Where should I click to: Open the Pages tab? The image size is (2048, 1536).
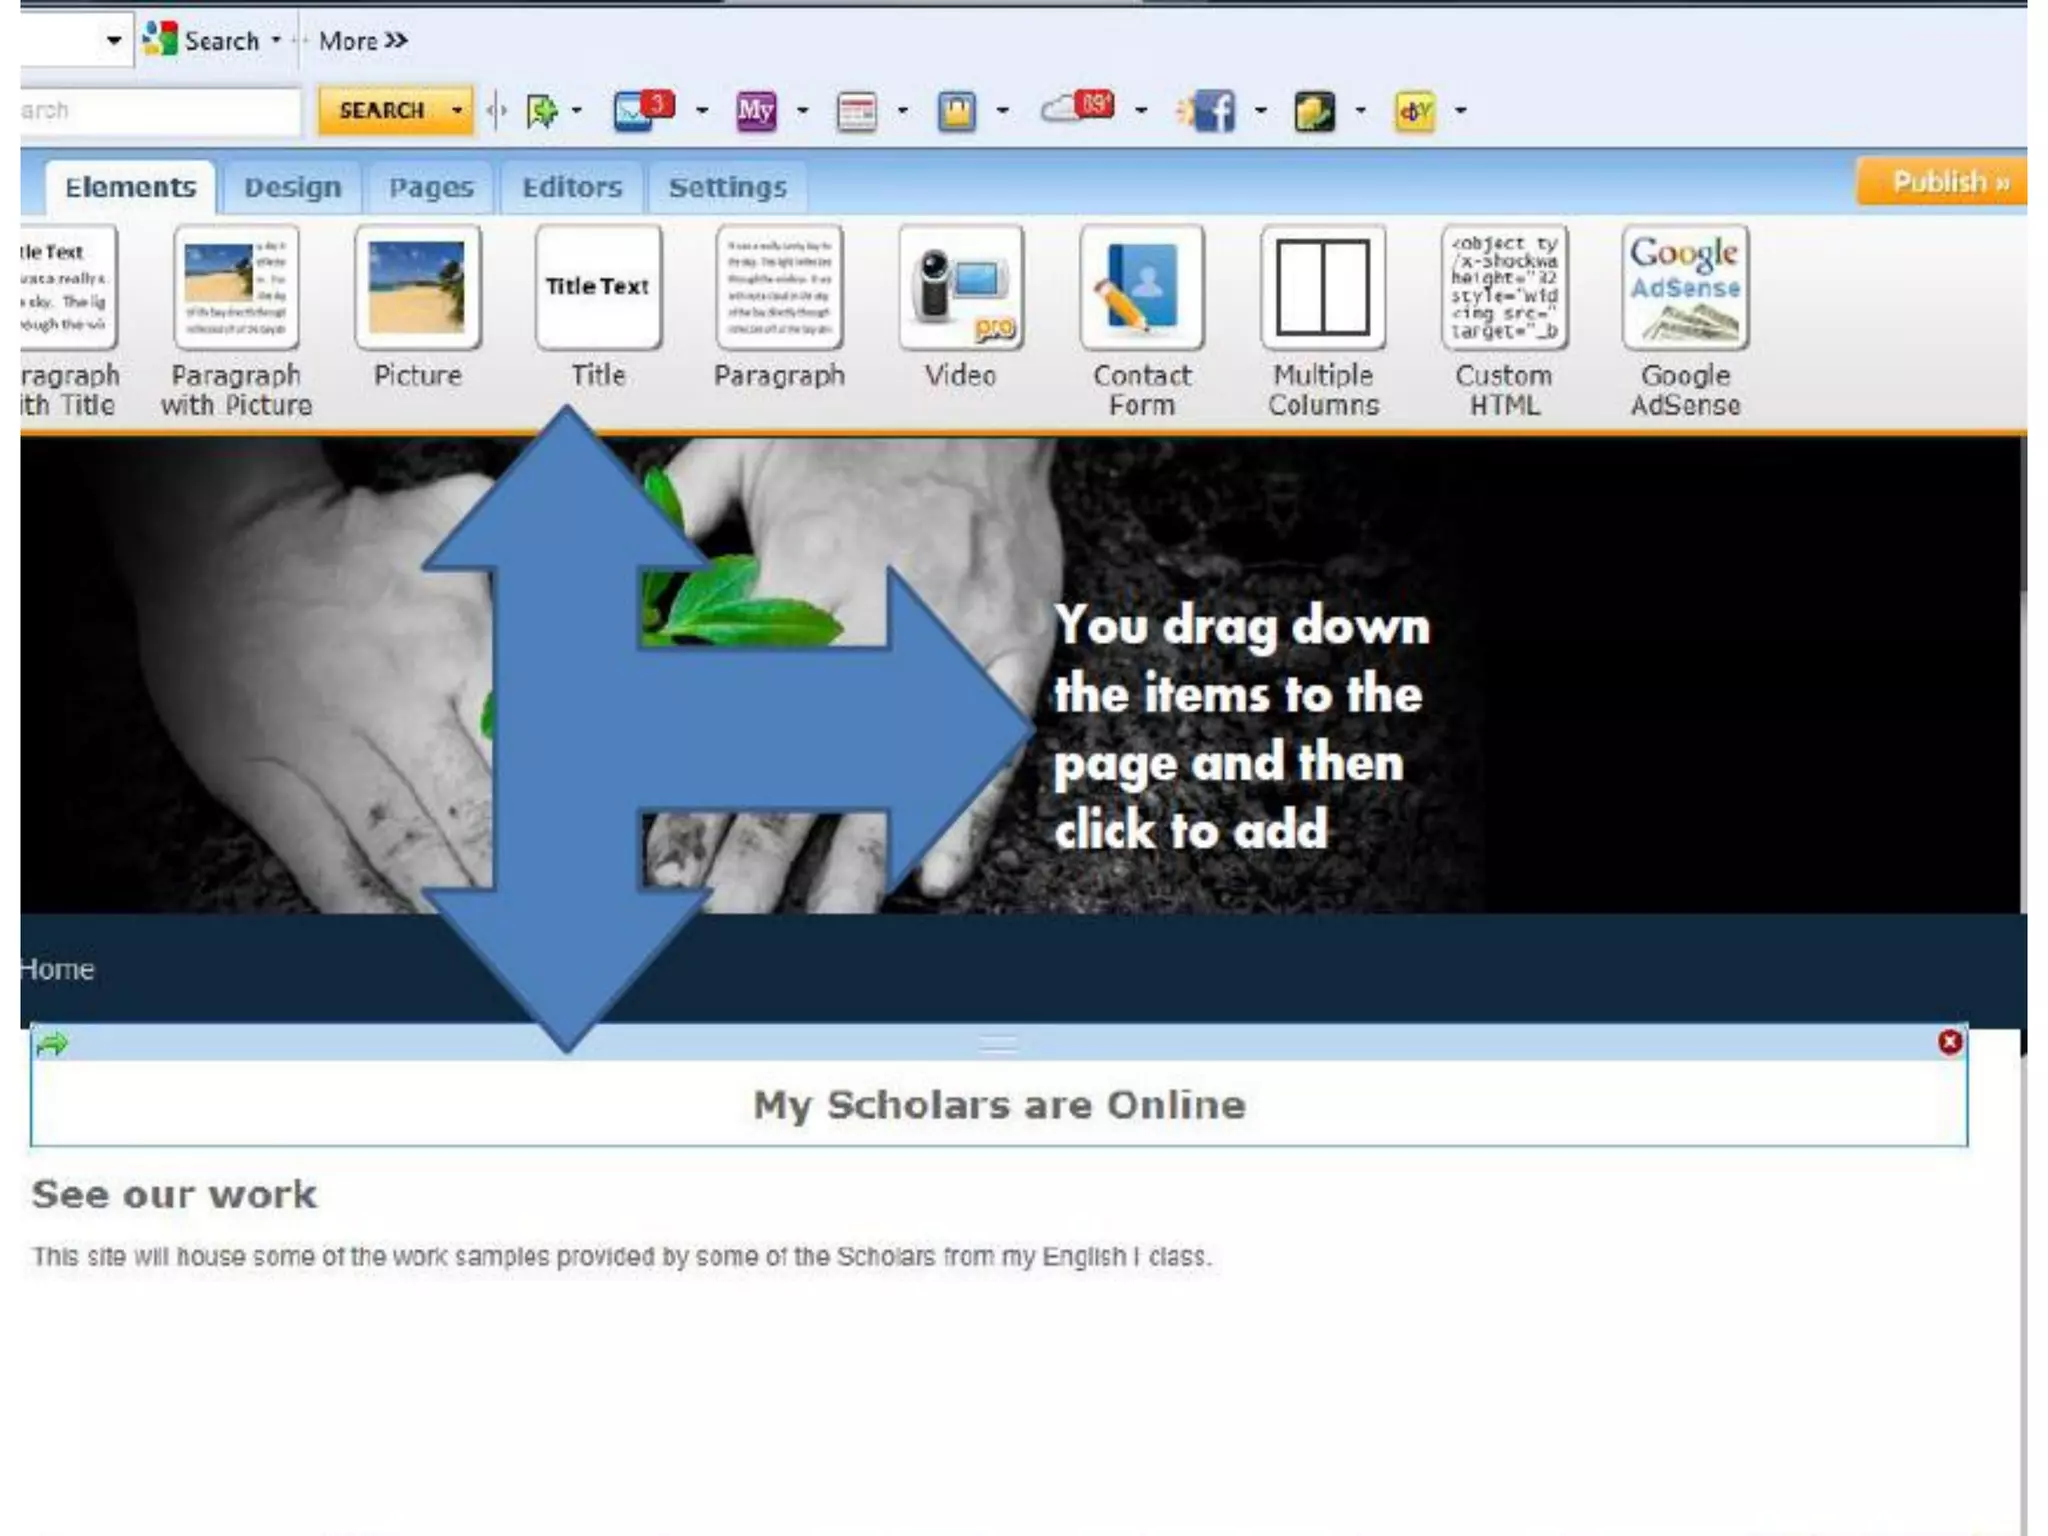point(430,187)
